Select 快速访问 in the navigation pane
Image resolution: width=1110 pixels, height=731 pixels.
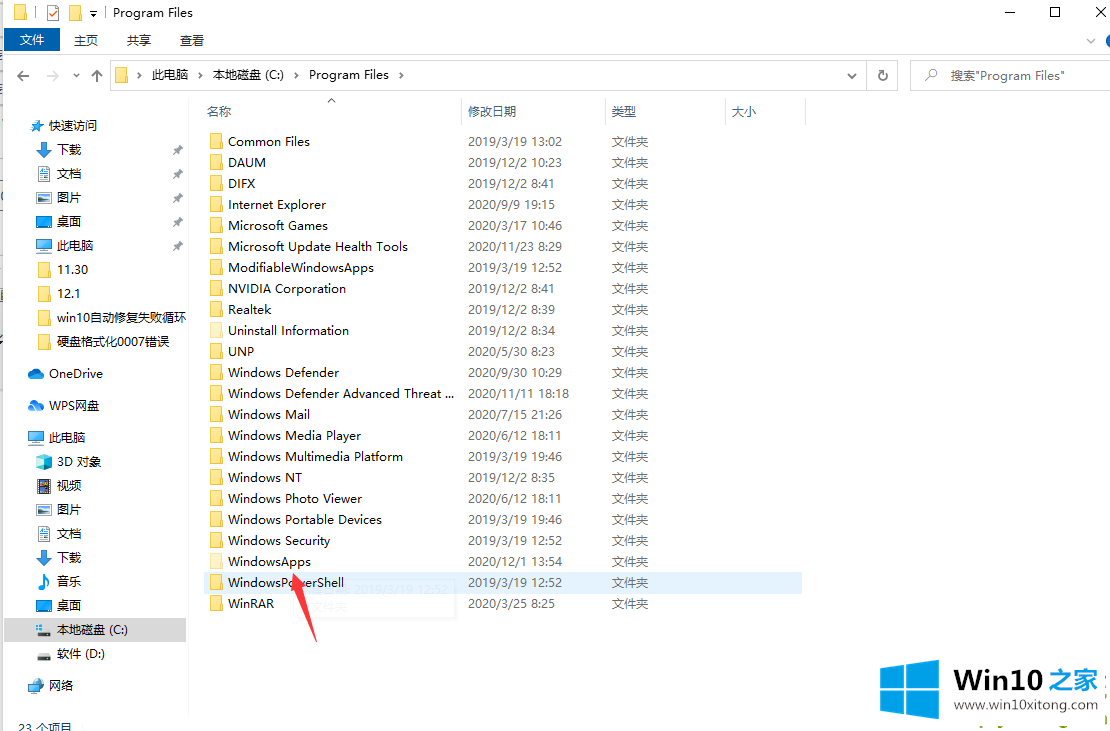72,126
